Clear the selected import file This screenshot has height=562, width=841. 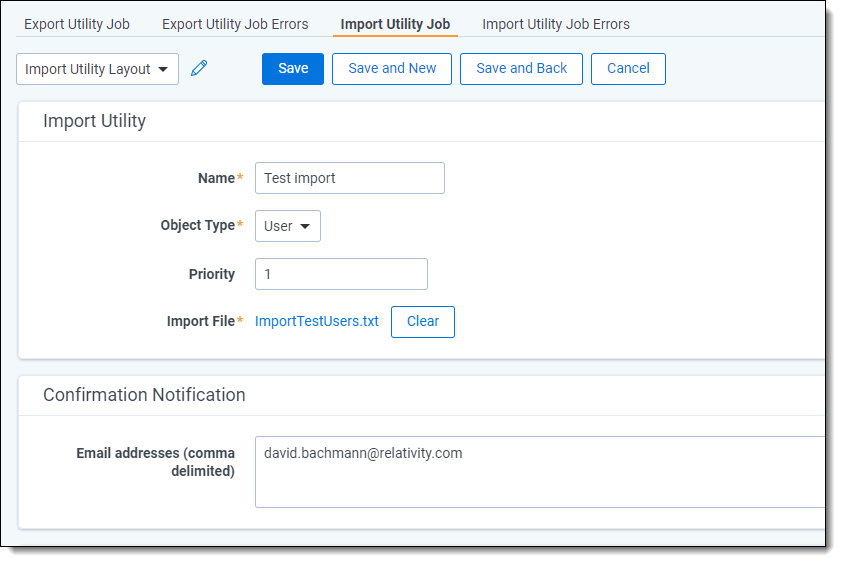[423, 322]
